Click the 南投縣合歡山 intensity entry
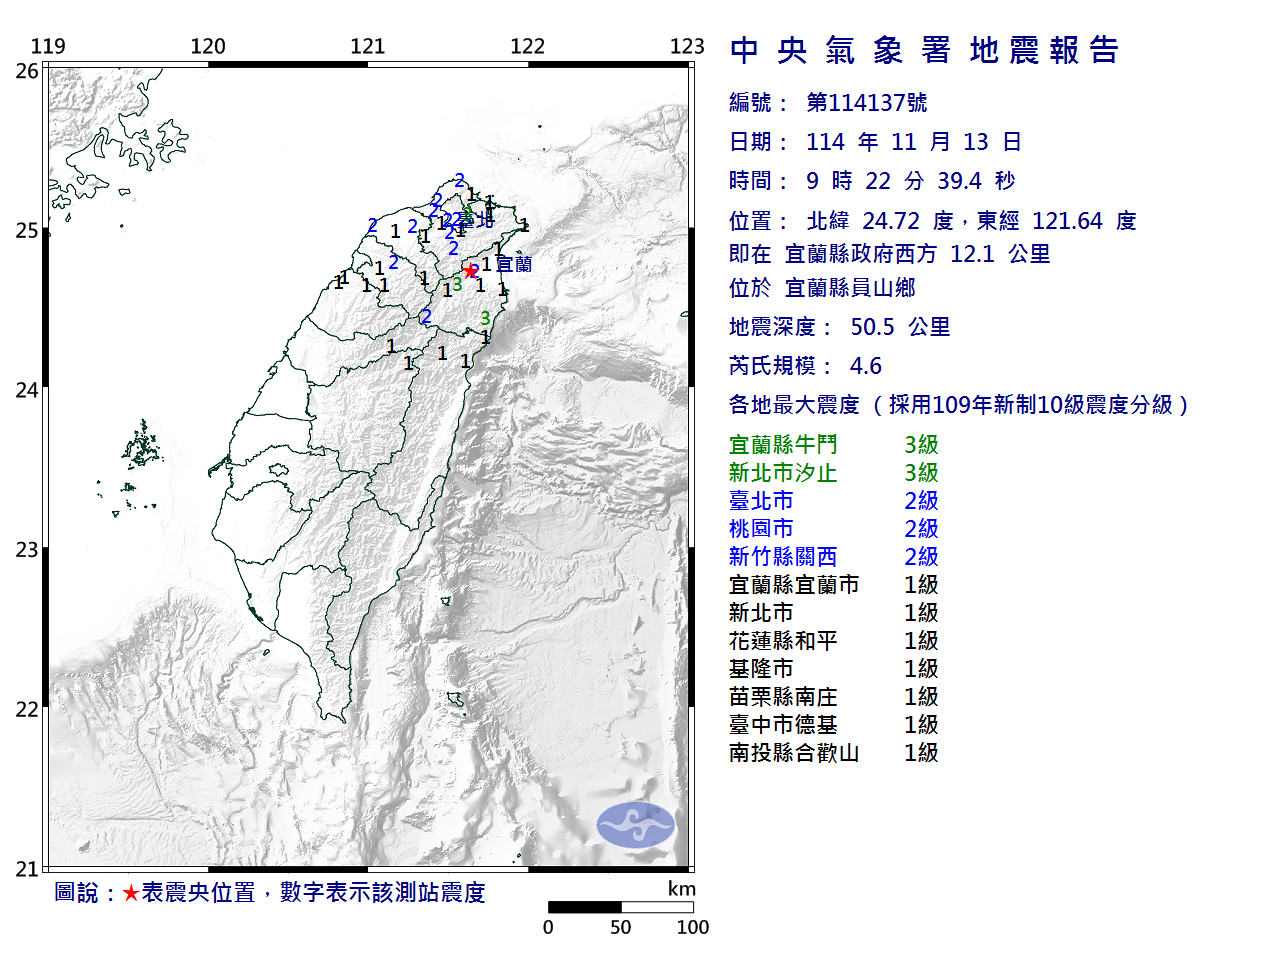This screenshot has height=960, width=1280. 833,753
